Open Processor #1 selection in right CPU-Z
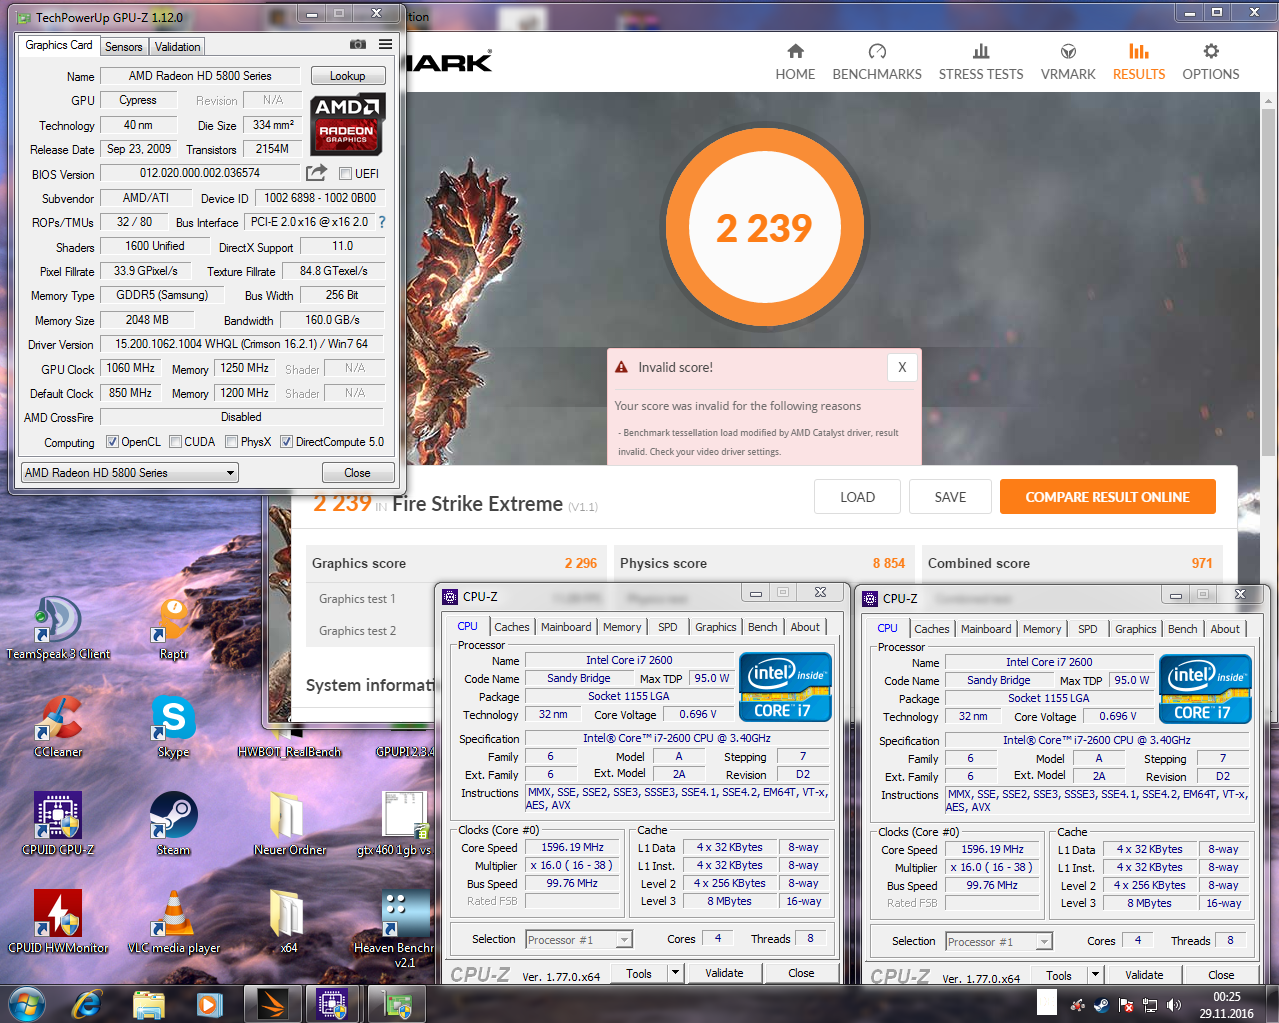Viewport: 1279px width, 1023px height. [x=999, y=941]
